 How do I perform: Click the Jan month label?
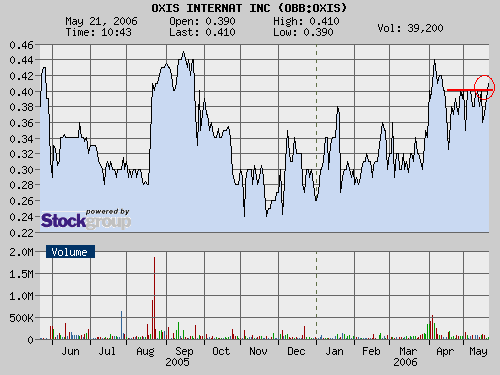tap(334, 351)
